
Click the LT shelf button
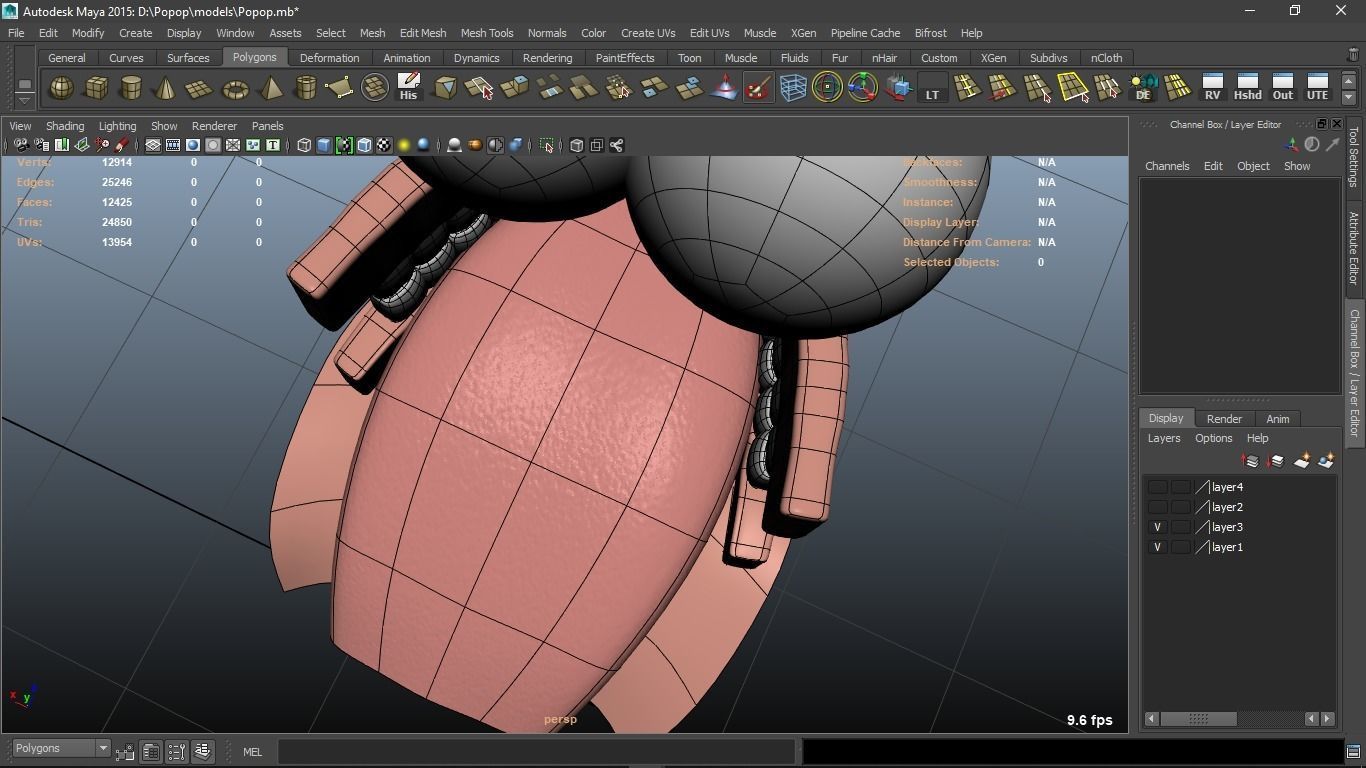[x=932, y=88]
